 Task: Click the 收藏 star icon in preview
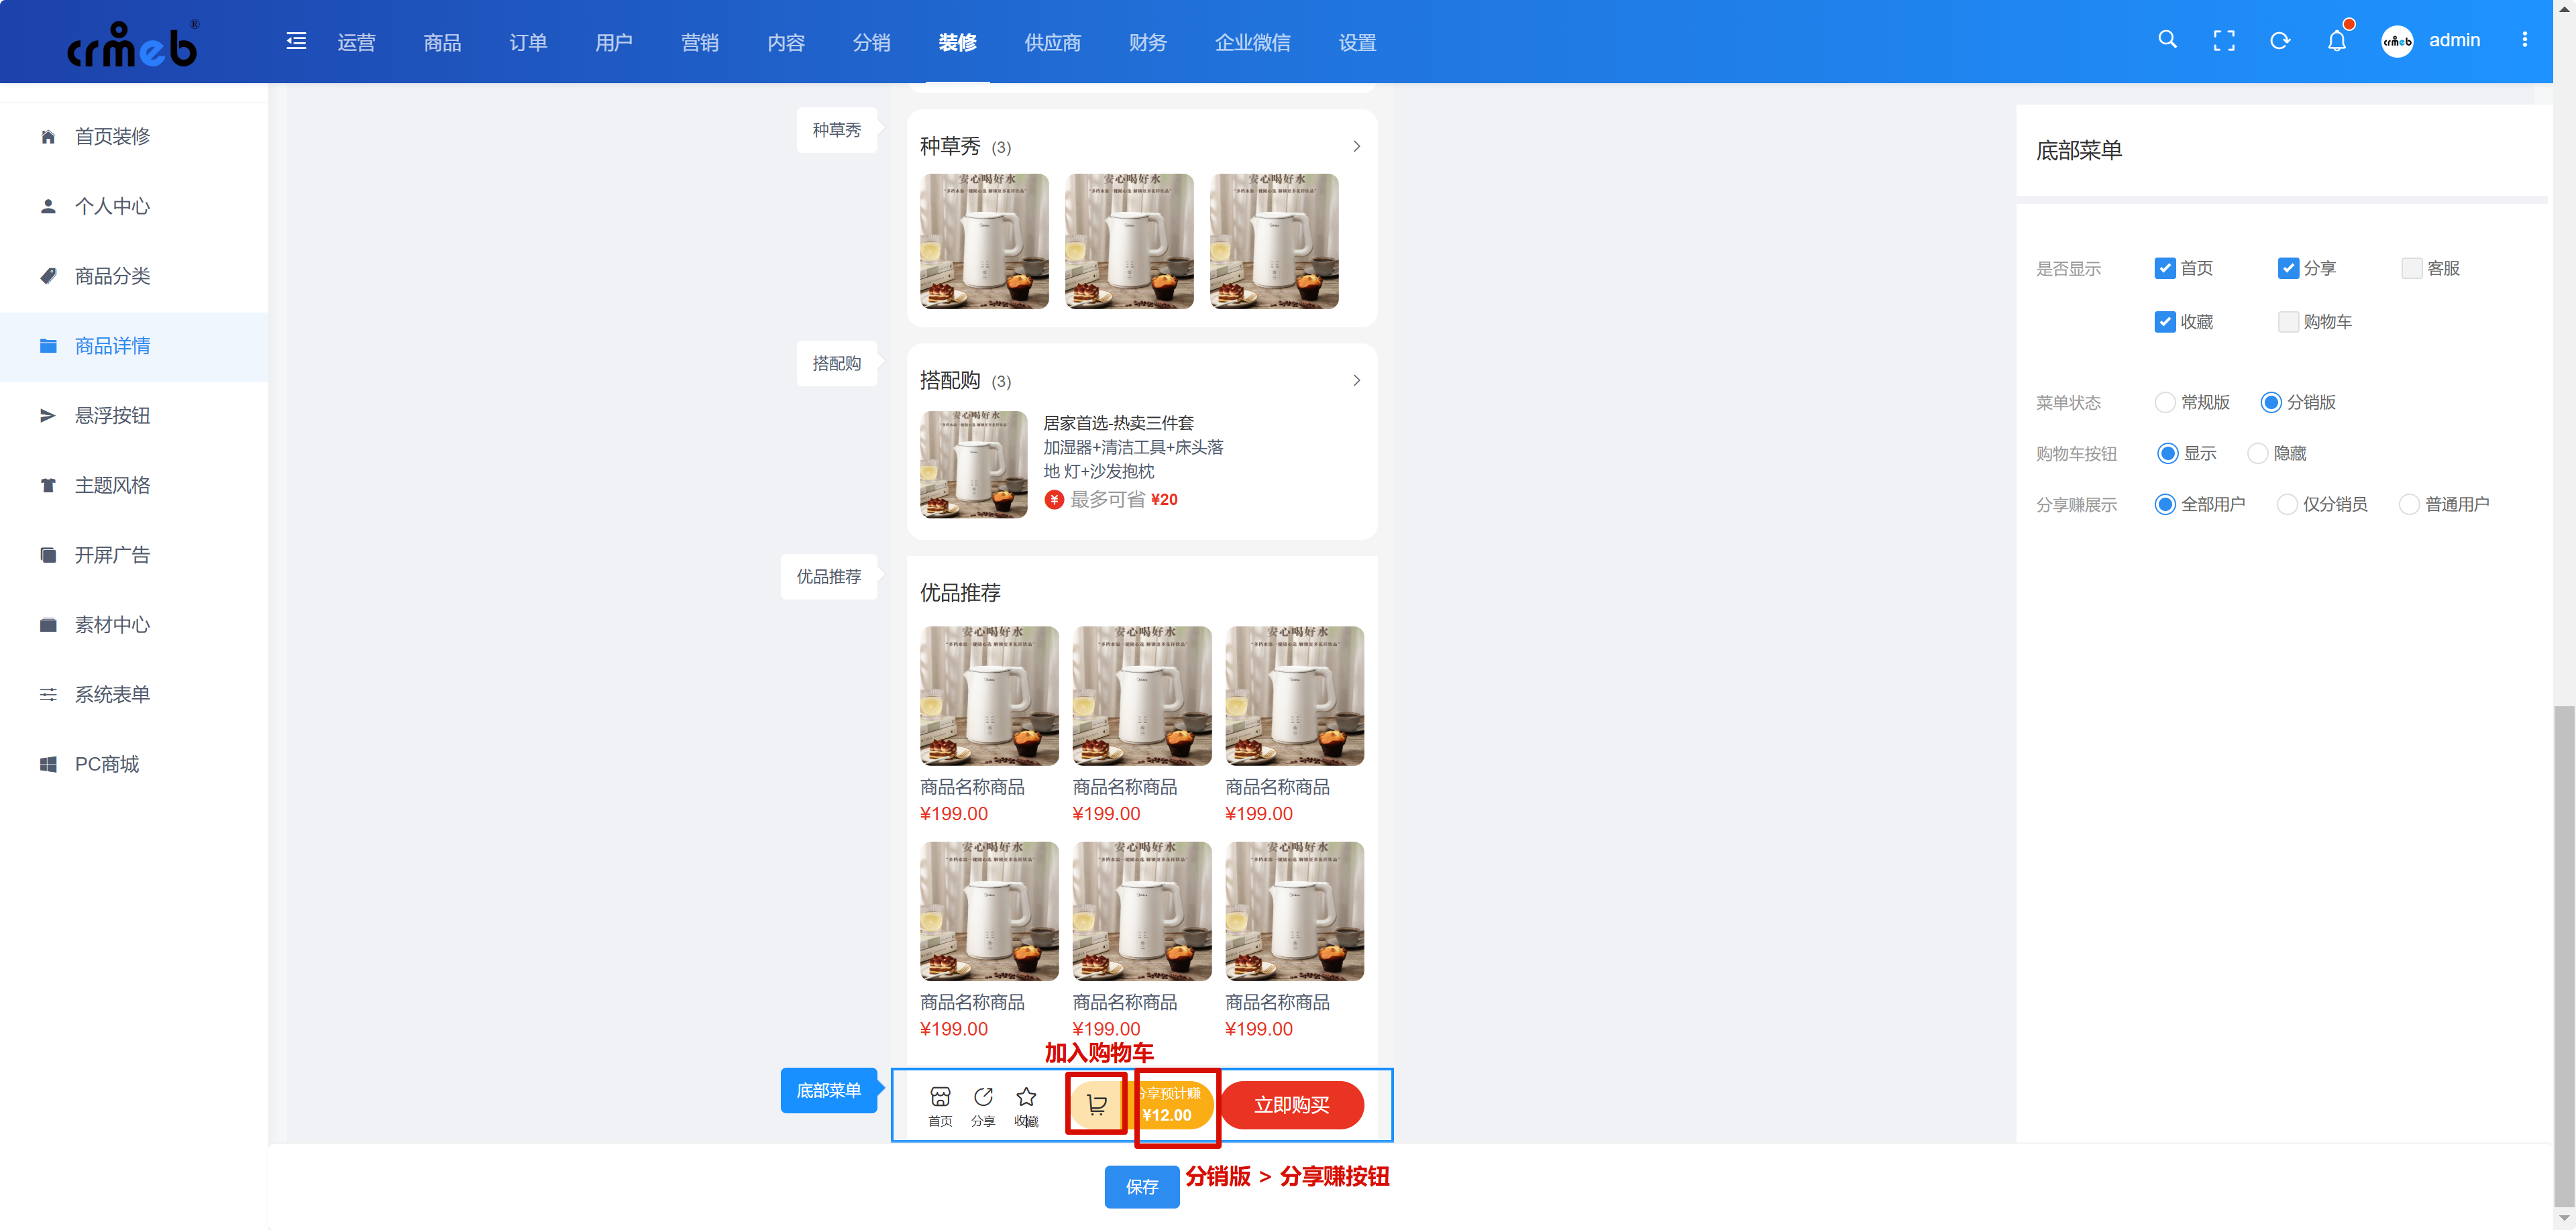coord(1026,1097)
